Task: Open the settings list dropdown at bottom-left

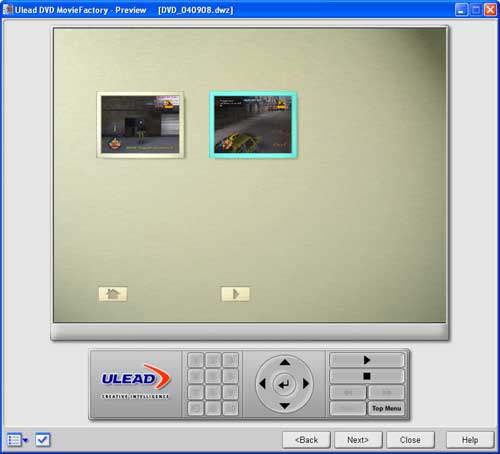Action: (x=18, y=440)
